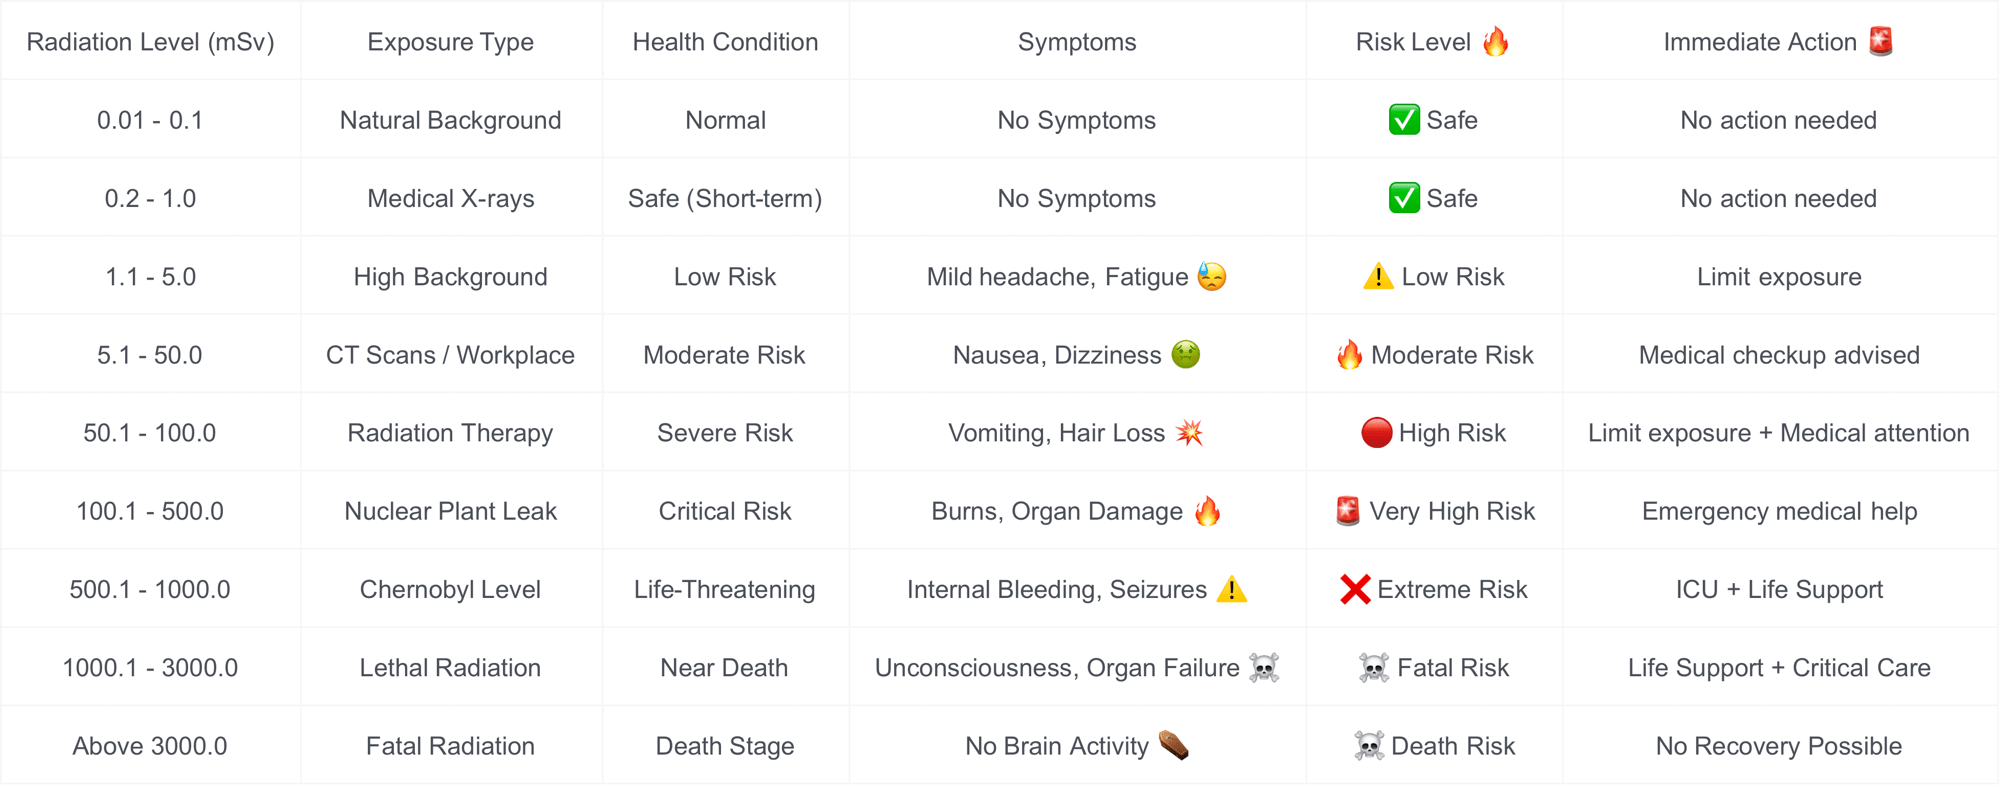Image resolution: width=2000 pixels, height=785 pixels.
Task: Click the skull icon beside Fatal Risk
Action: (1374, 668)
